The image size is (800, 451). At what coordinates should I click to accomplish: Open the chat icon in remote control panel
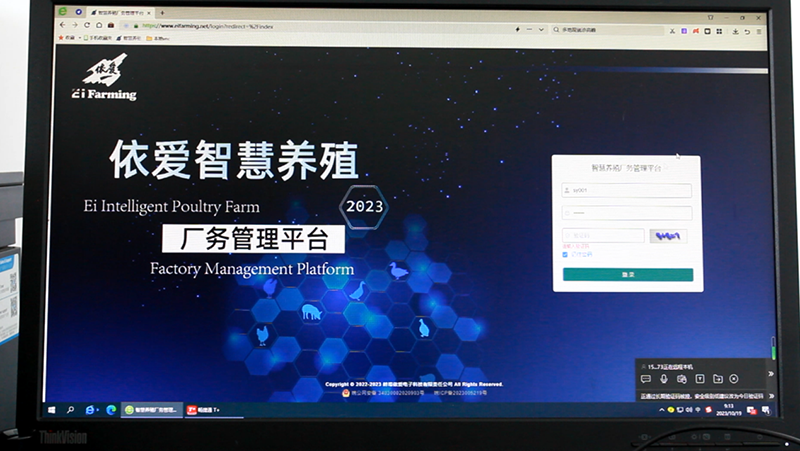[x=646, y=379]
